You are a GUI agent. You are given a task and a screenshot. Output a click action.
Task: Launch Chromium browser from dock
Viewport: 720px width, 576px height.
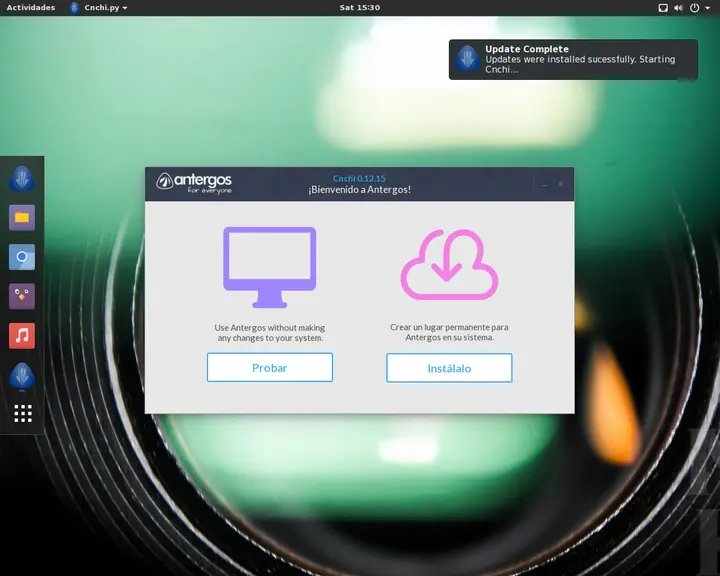(22, 257)
